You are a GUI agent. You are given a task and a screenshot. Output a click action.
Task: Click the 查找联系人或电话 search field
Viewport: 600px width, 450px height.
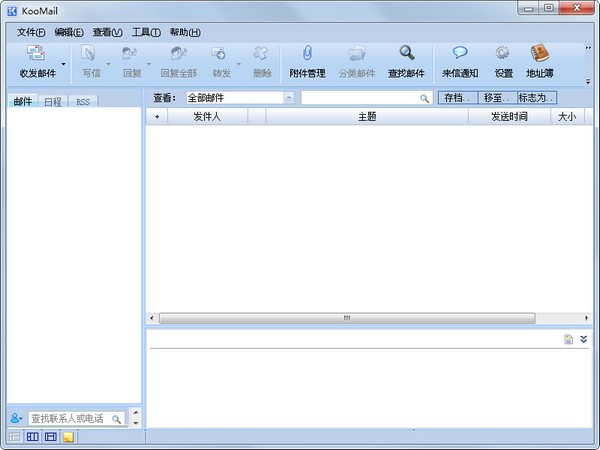69,418
